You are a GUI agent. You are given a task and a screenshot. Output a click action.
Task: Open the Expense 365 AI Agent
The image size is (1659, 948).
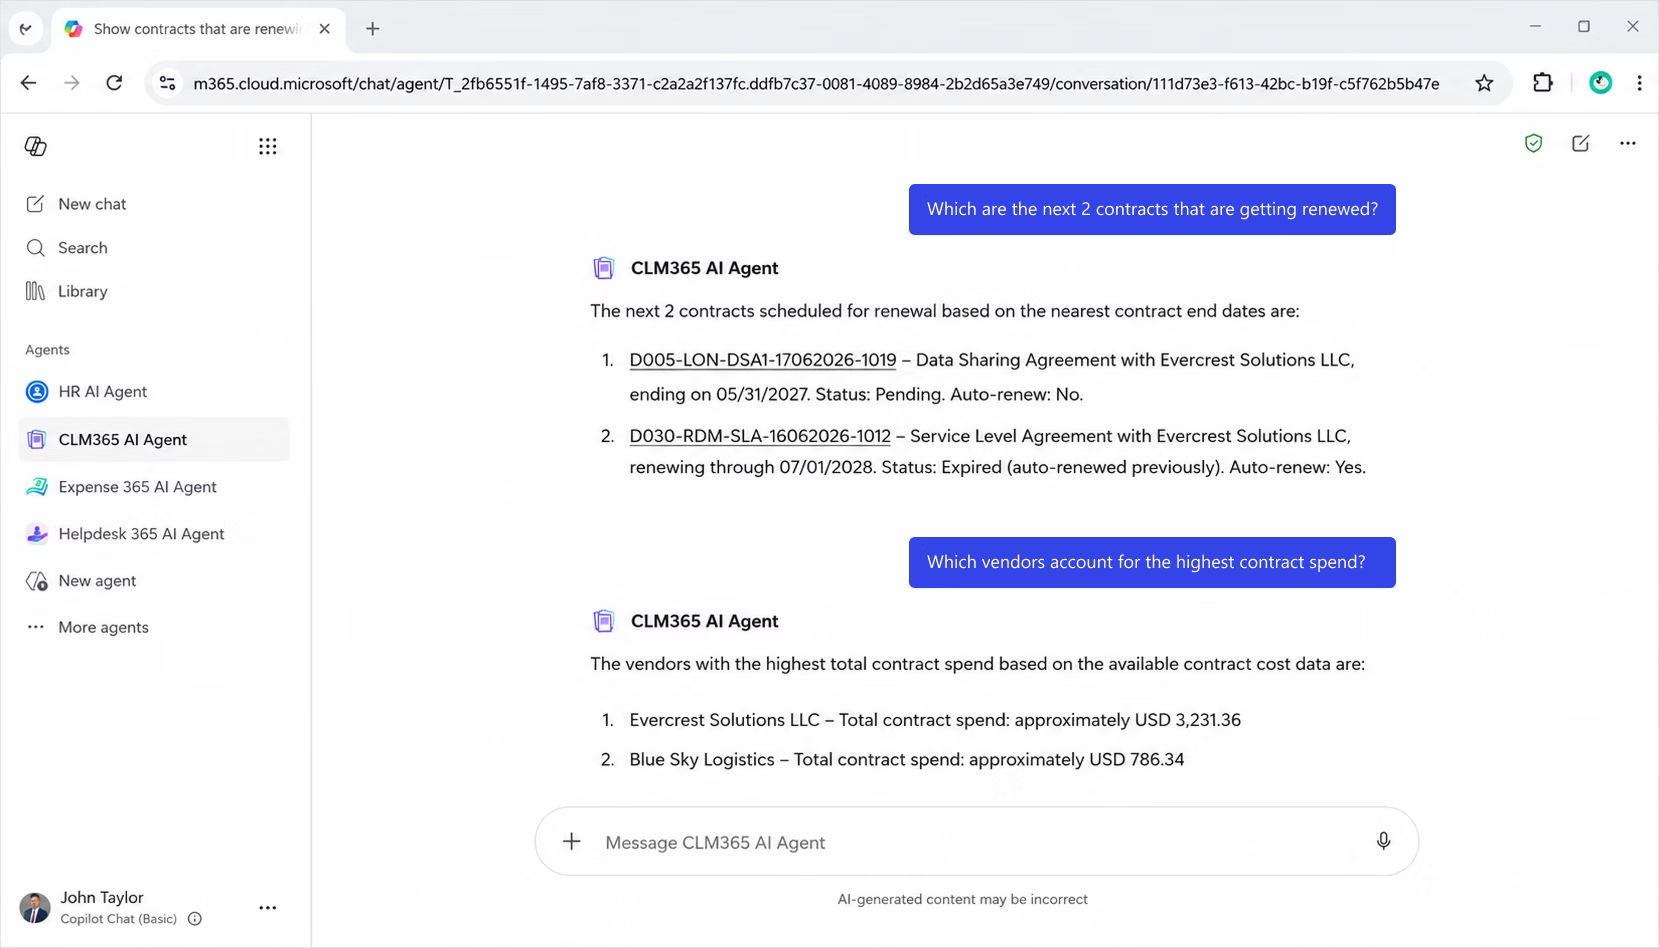click(x=154, y=487)
